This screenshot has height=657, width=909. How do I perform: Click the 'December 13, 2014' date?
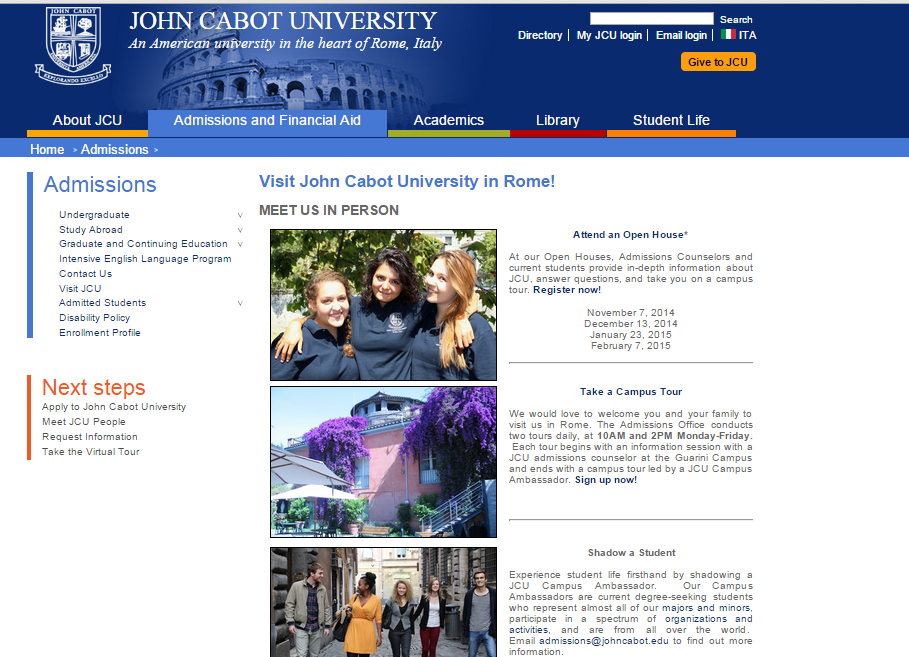[631, 324]
